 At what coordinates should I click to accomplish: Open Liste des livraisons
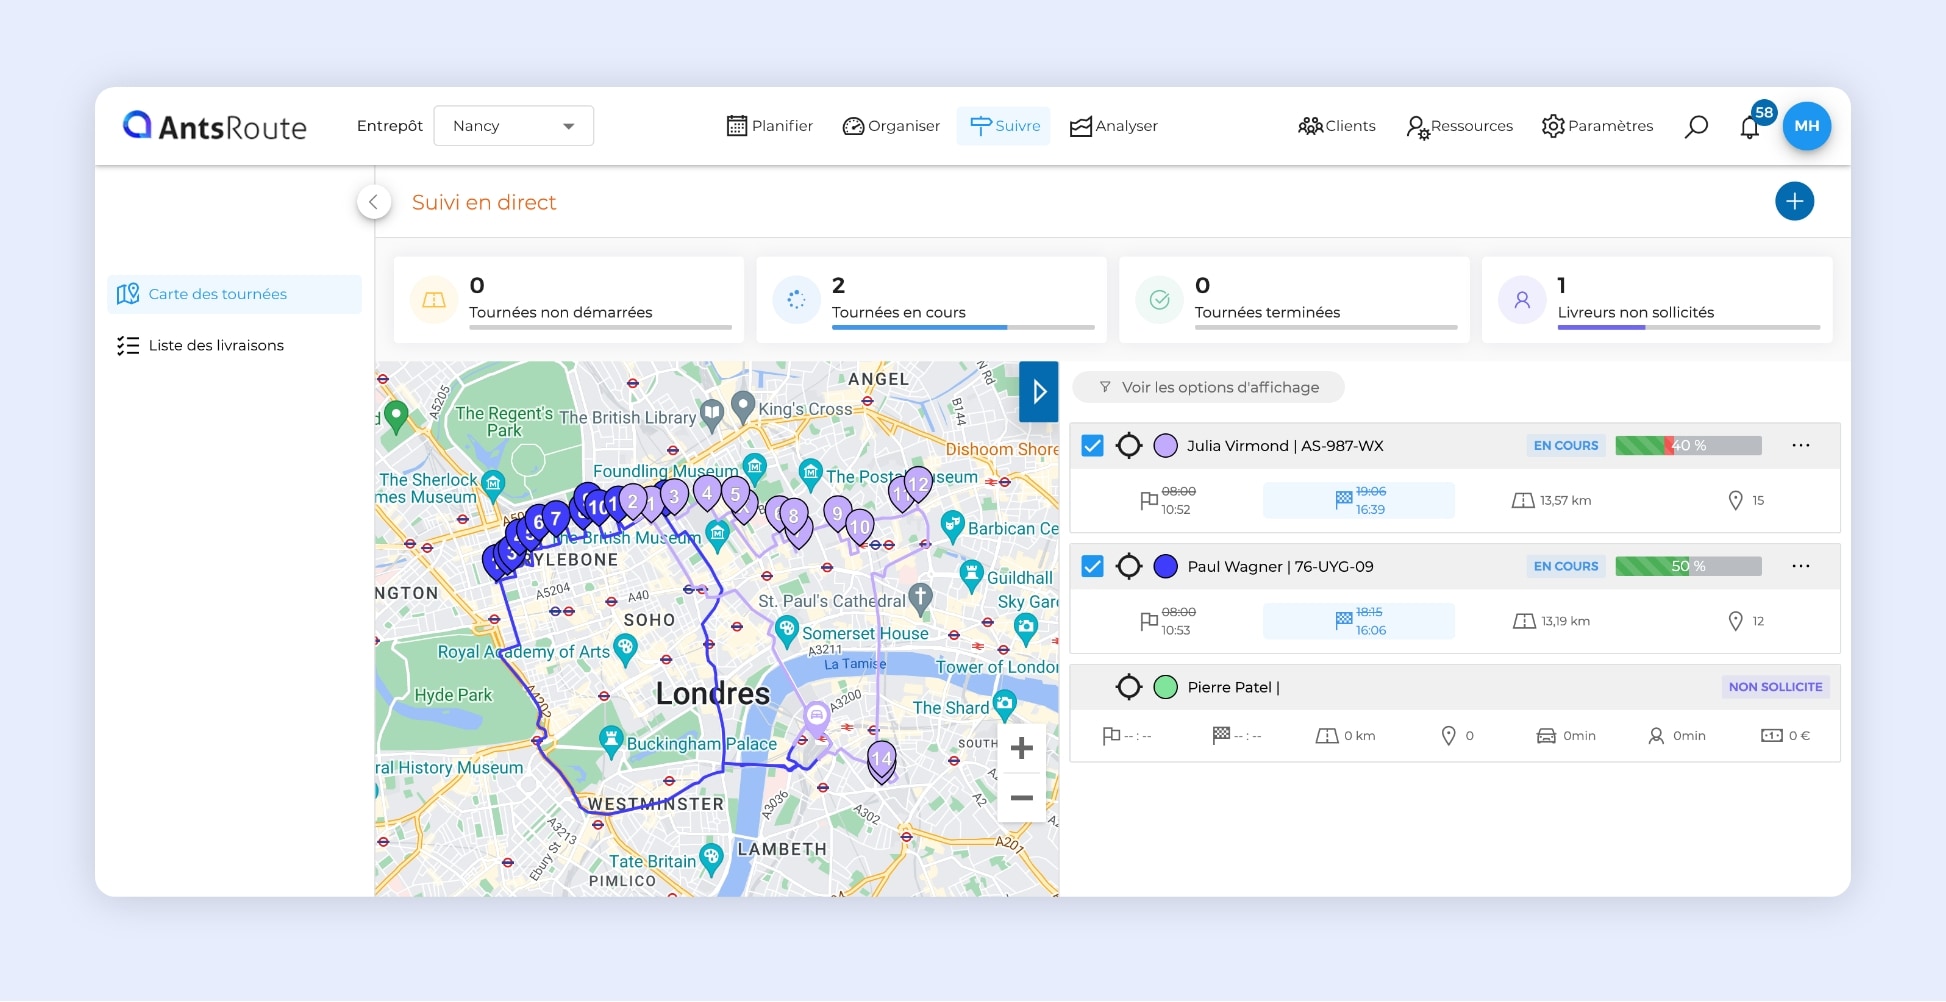coord(216,345)
